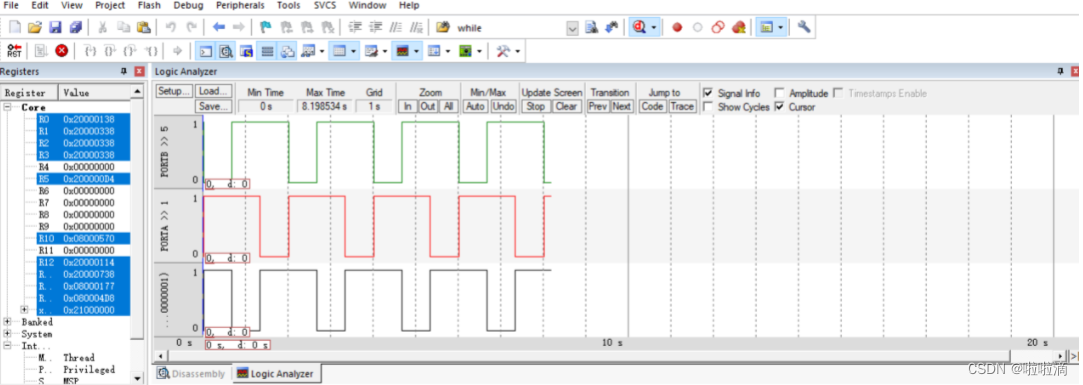Screen dimensions: 1083x385
Task: Open the Debug menu
Action: click(x=189, y=6)
